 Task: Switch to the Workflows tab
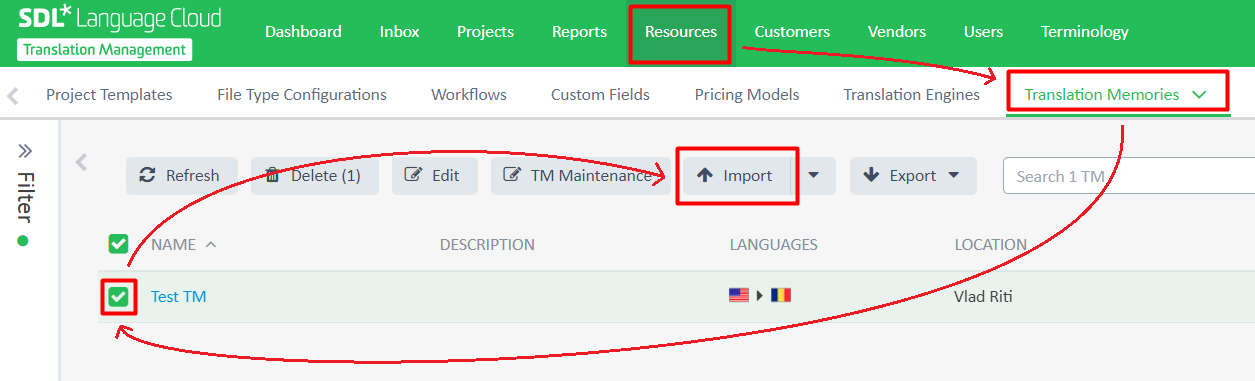tap(469, 95)
